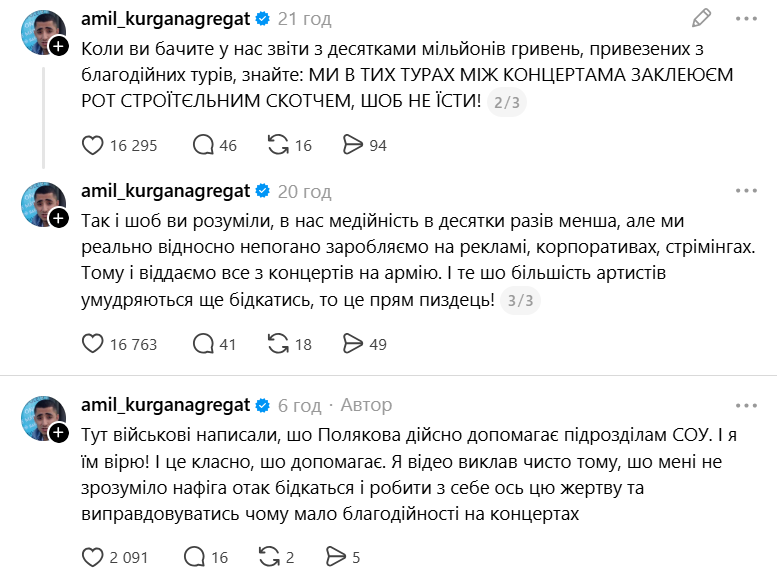The image size is (777, 578).
Task: Click the avatar on the Автор reply
Action: point(44,418)
